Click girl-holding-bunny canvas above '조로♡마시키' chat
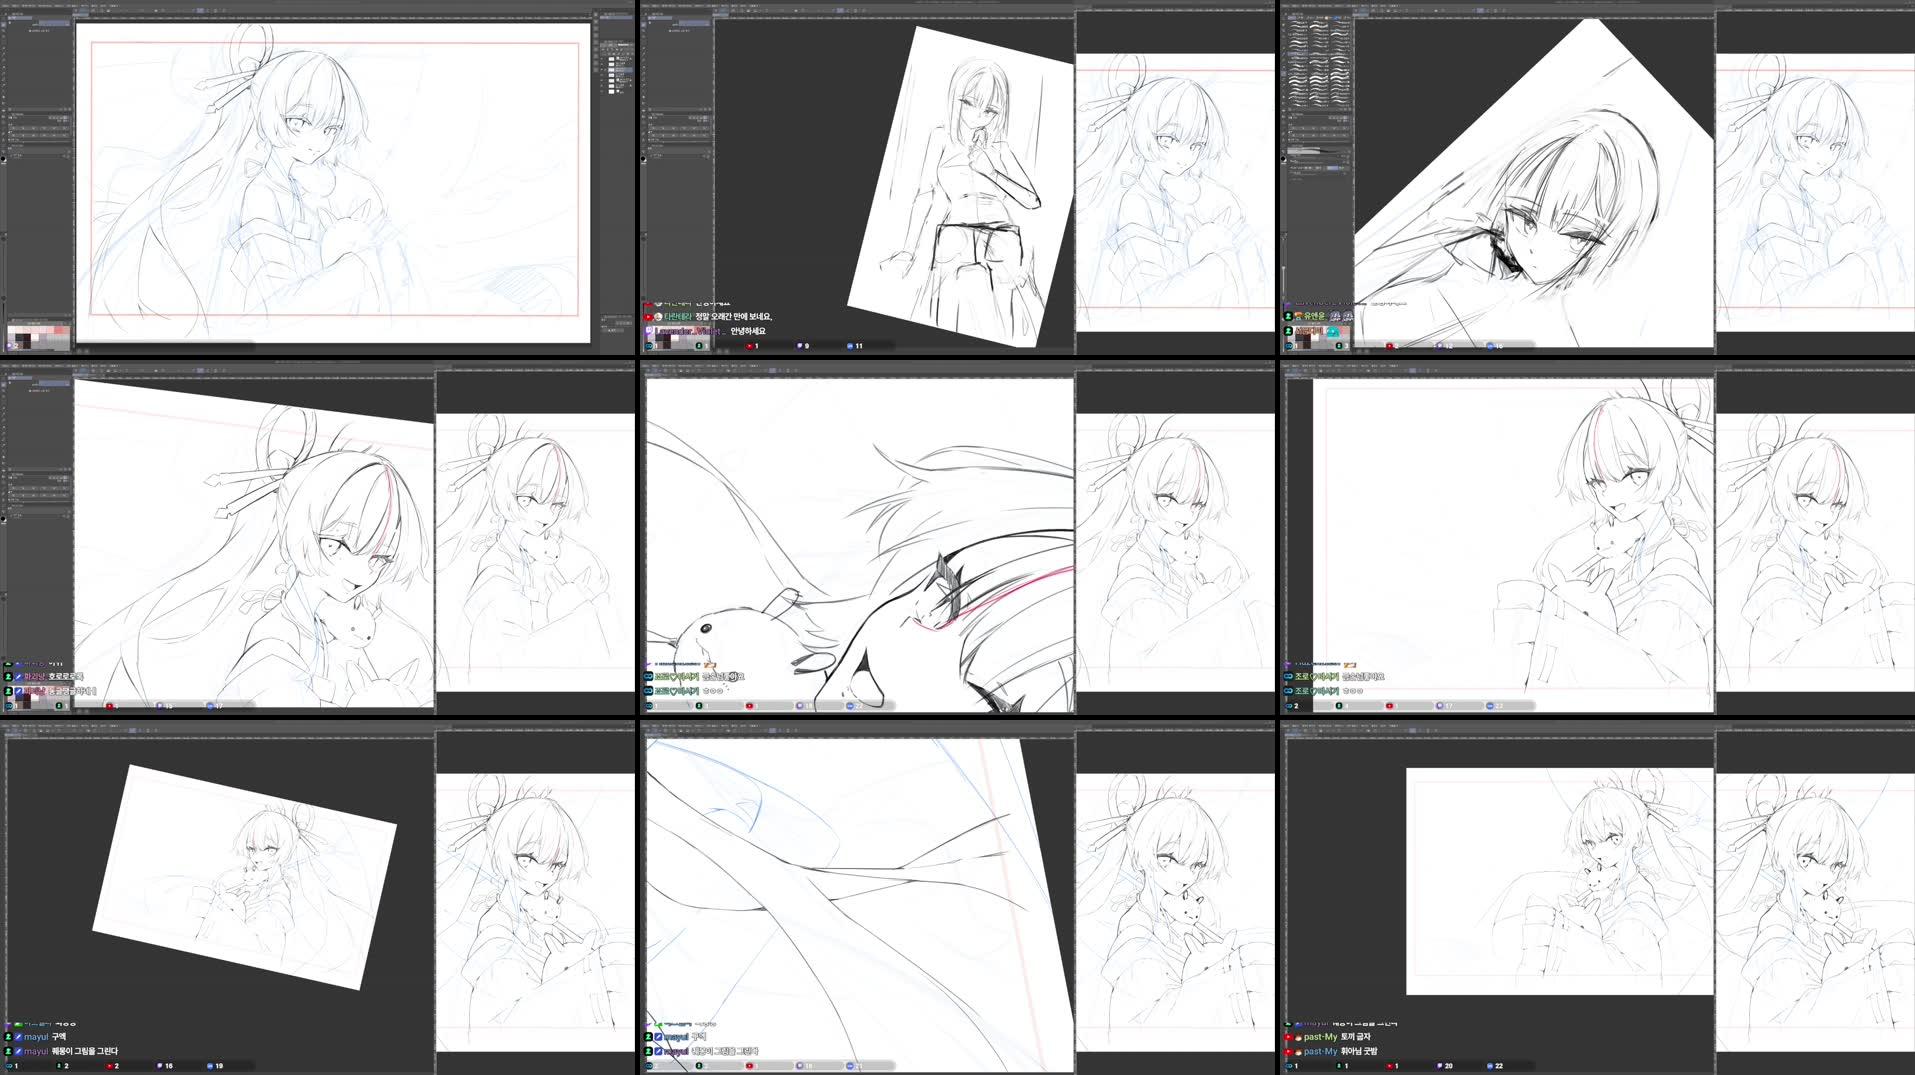This screenshot has width=1915, height=1075. click(x=1513, y=545)
